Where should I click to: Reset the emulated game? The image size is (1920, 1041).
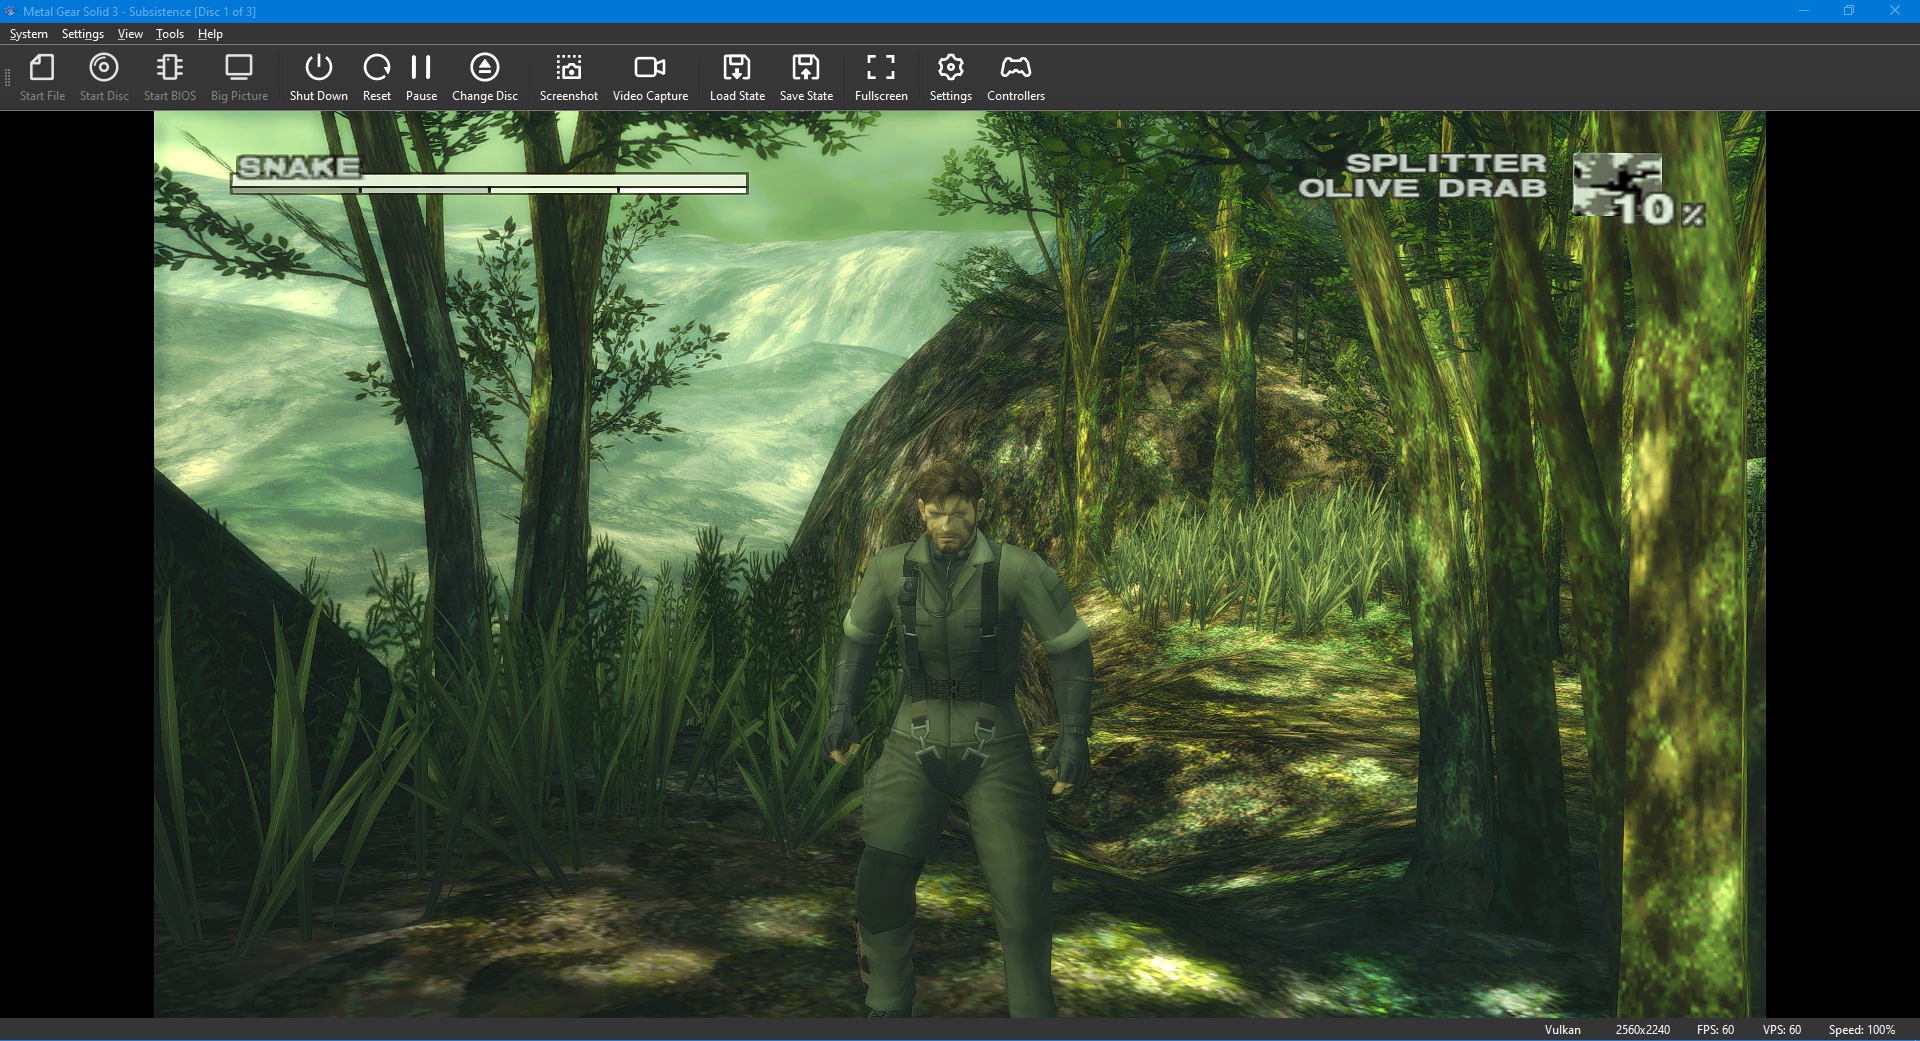[x=376, y=68]
